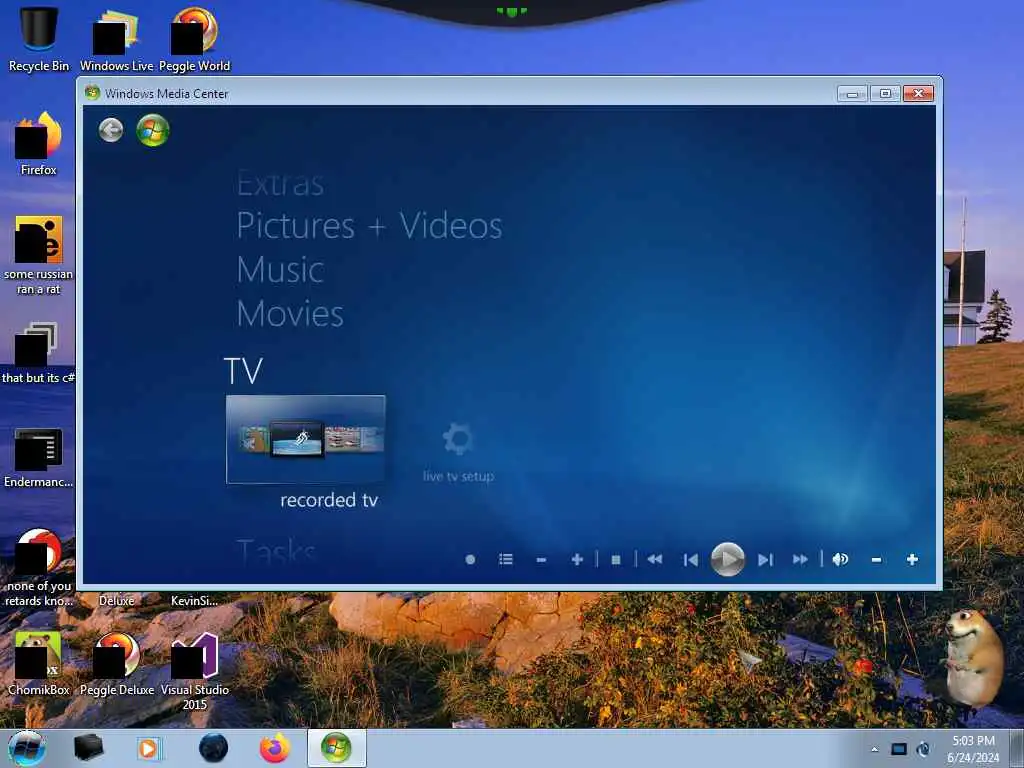Select the Movies menu item

coord(290,313)
